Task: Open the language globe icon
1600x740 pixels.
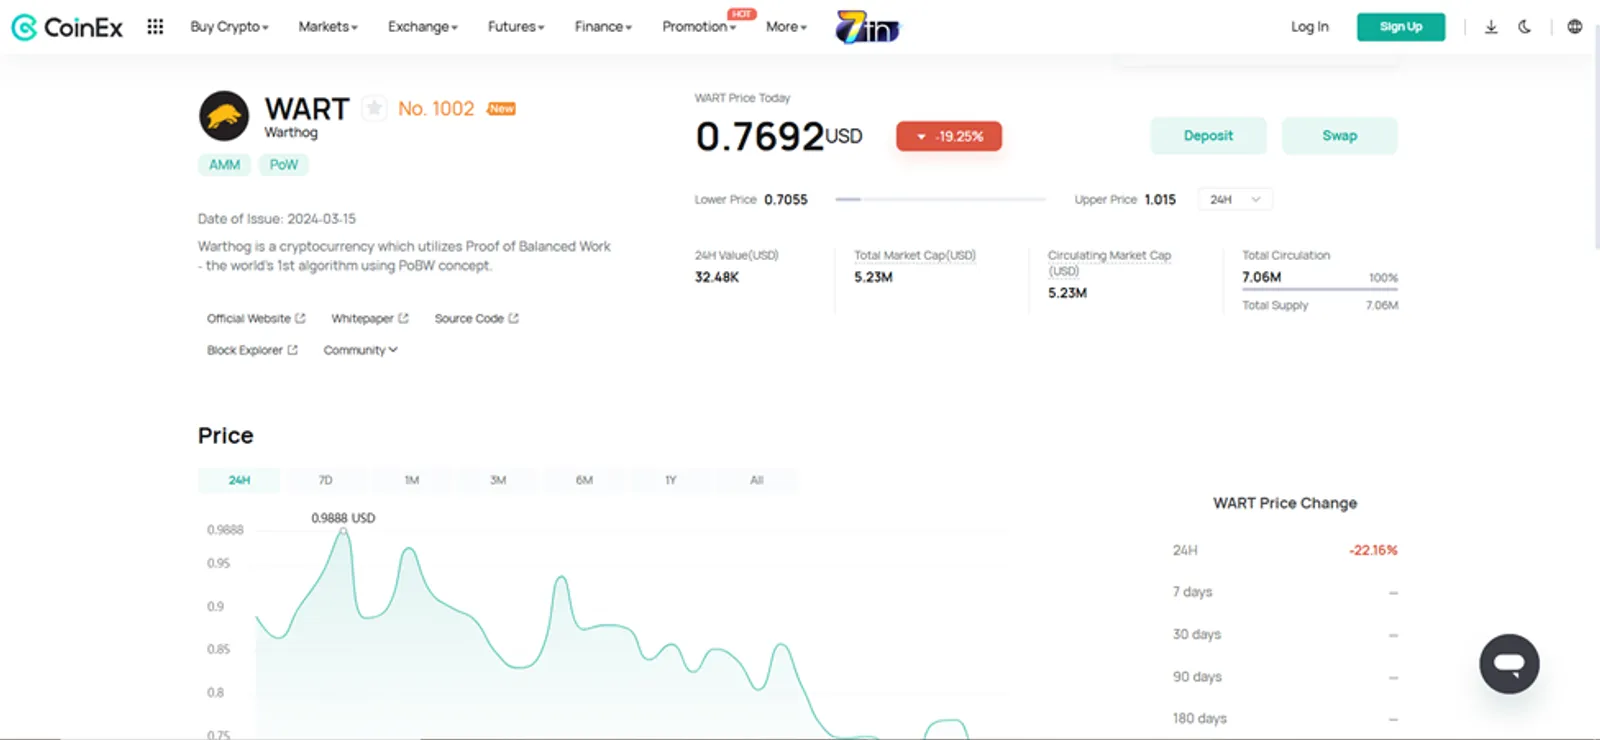Action: pos(1575,27)
